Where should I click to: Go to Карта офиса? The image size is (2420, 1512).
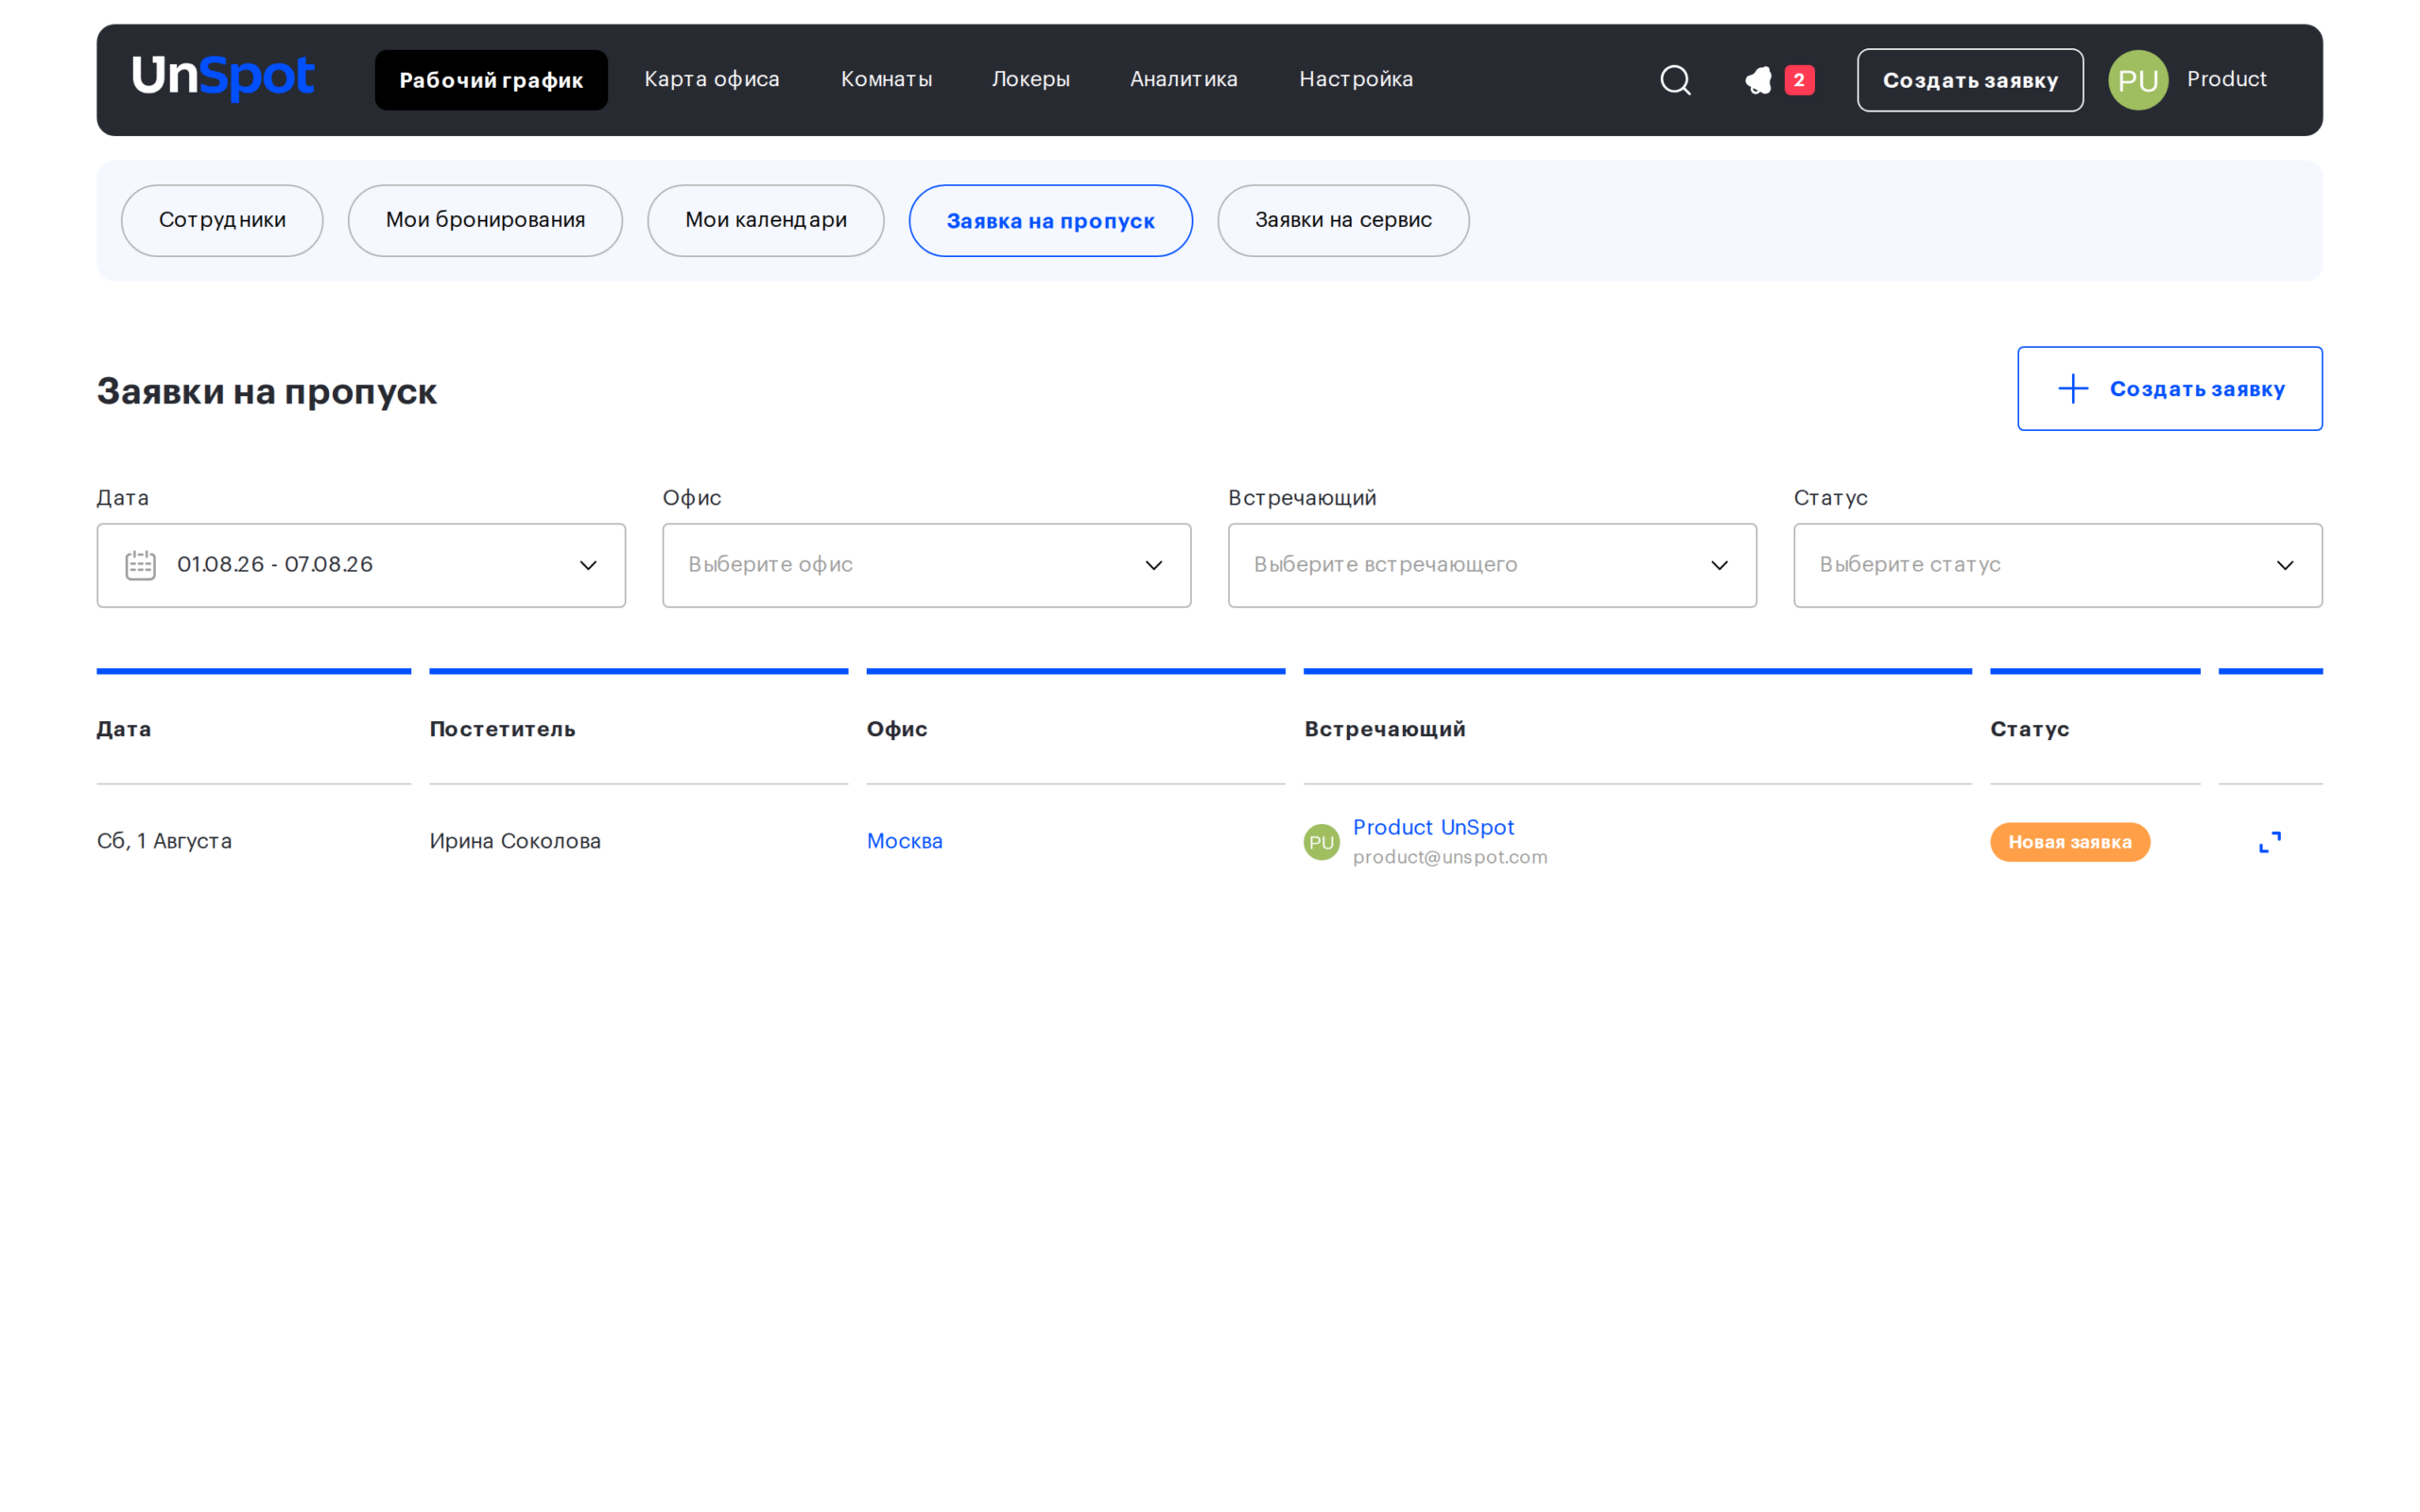(x=712, y=79)
